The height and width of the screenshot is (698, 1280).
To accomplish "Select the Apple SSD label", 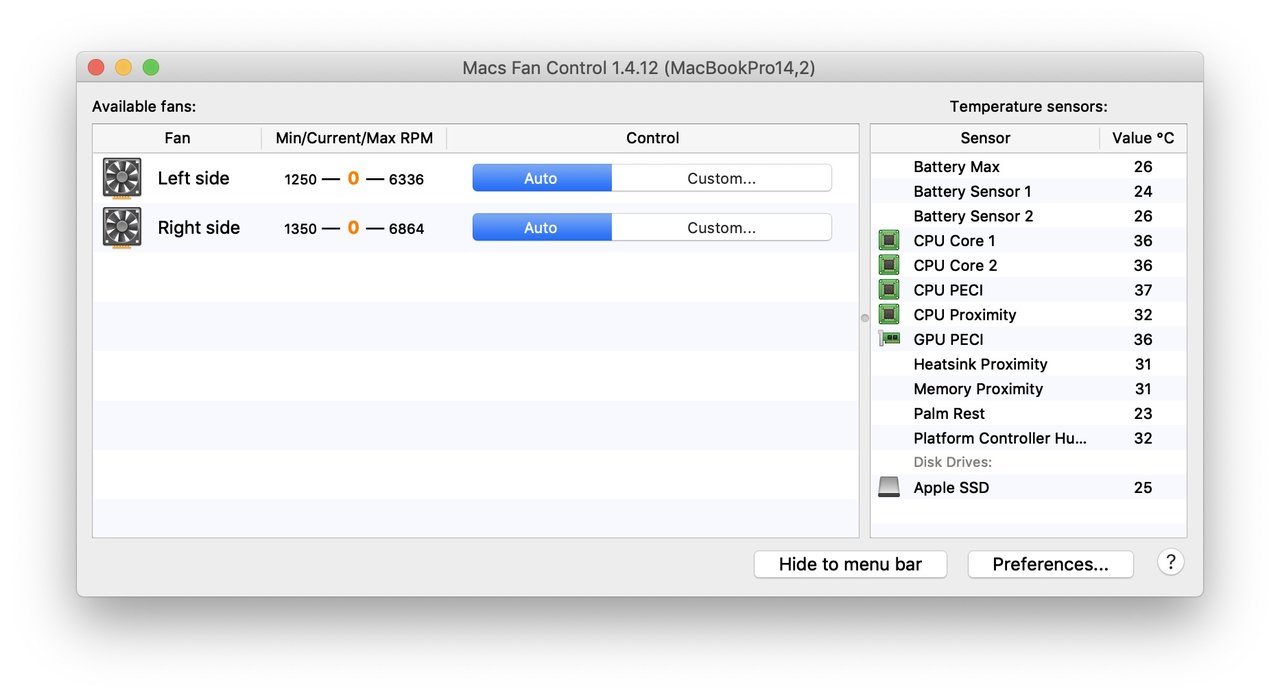I will [x=951, y=487].
